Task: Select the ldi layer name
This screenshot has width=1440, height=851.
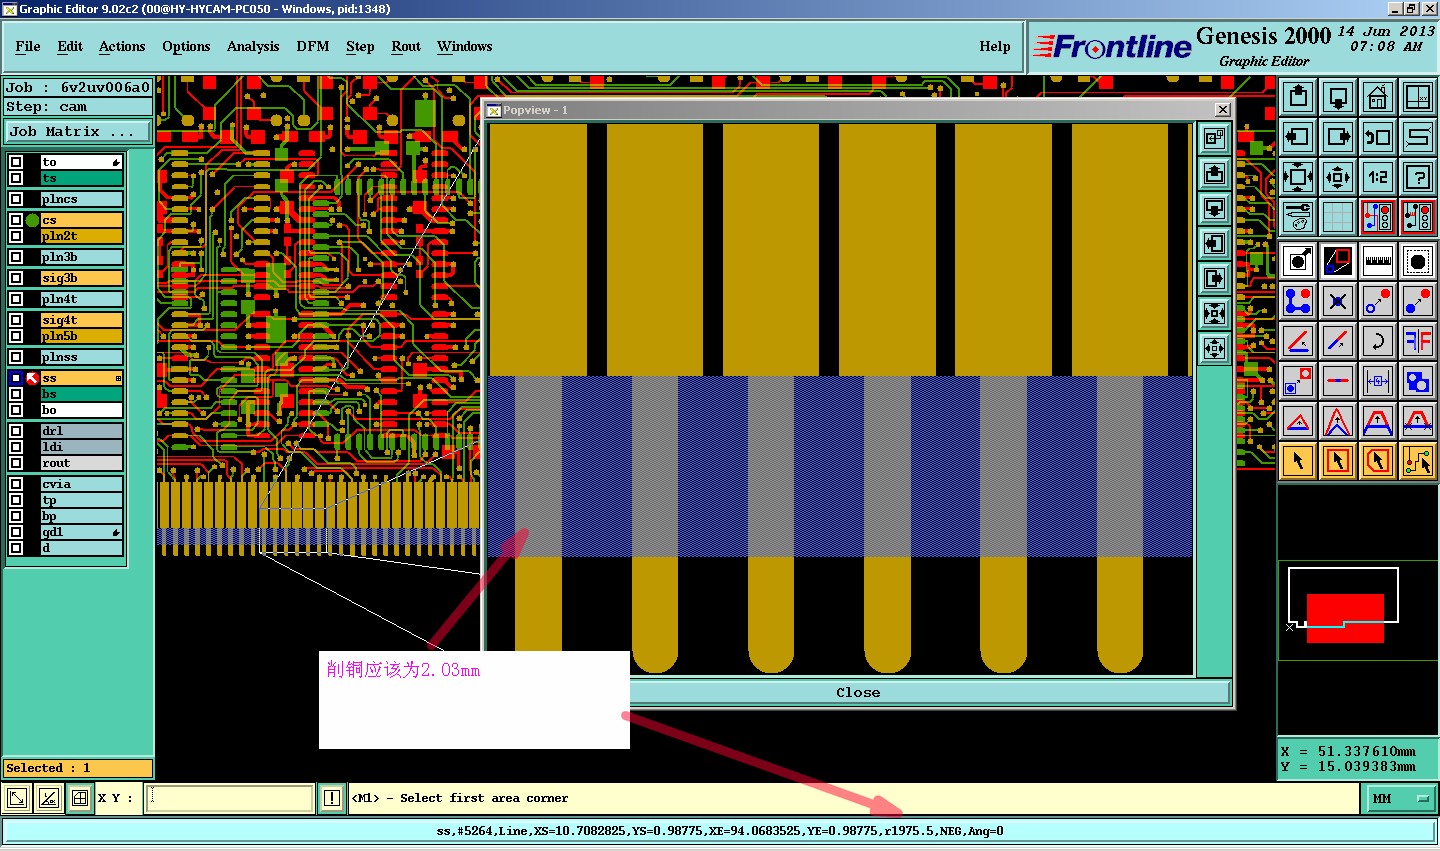Action: [x=81, y=447]
